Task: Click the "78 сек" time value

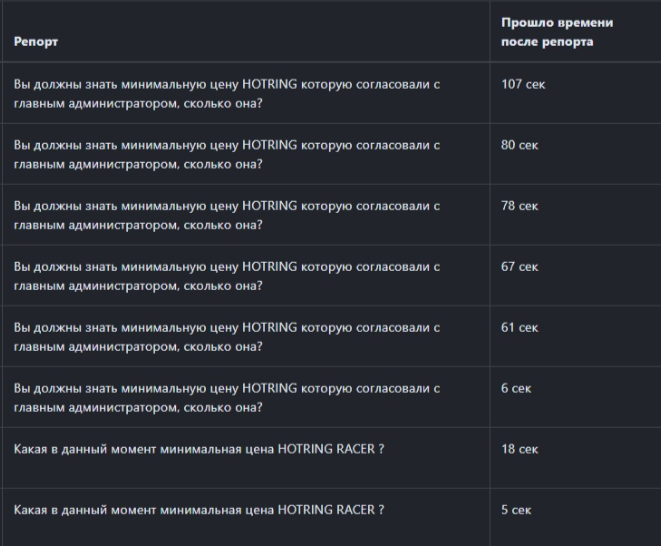Action: (x=519, y=206)
